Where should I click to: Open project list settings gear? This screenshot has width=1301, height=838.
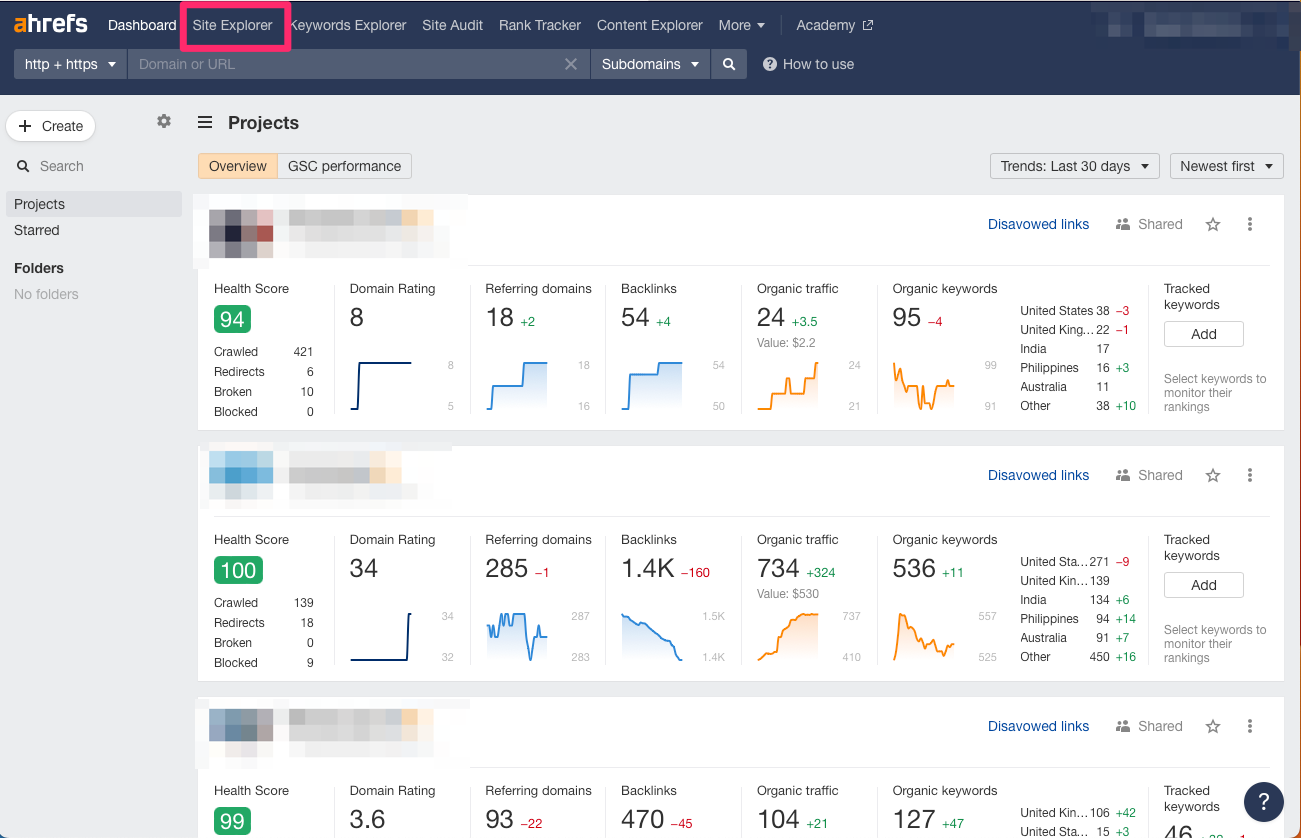(164, 121)
